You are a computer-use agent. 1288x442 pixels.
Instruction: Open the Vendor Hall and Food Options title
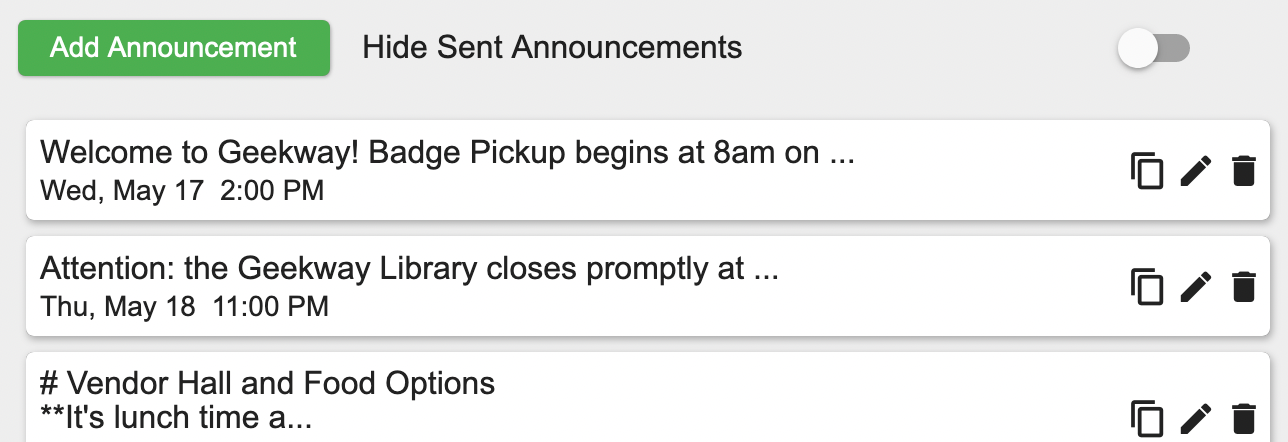coord(268,383)
